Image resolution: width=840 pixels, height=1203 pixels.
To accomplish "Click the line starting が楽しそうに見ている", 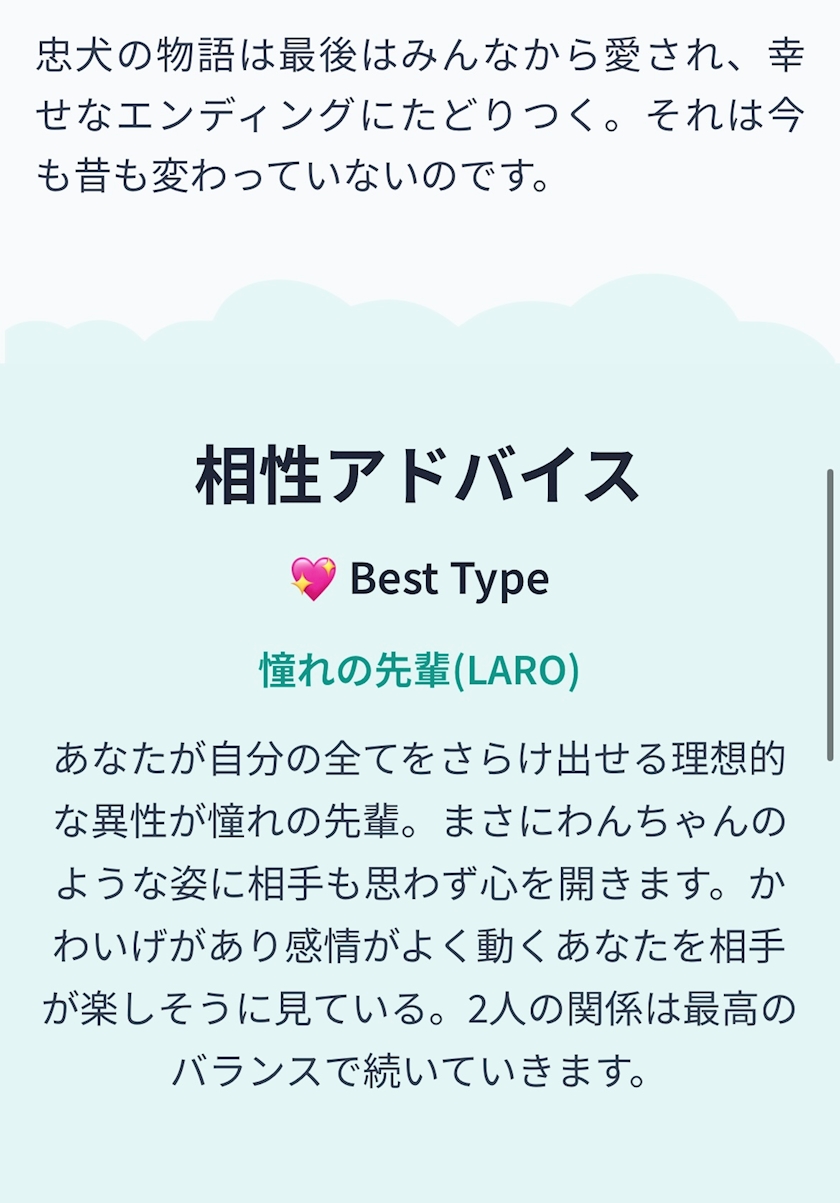I will tap(419, 1008).
